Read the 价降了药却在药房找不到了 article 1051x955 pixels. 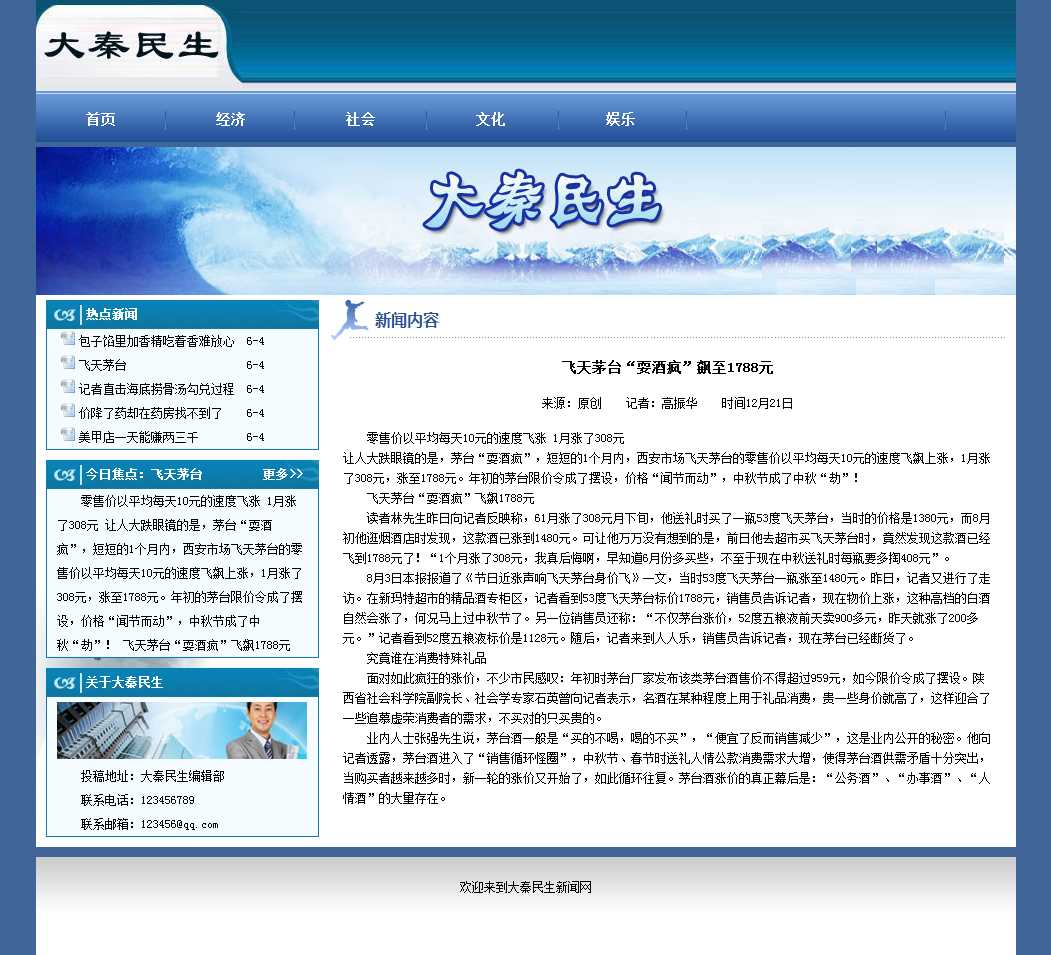pos(150,413)
